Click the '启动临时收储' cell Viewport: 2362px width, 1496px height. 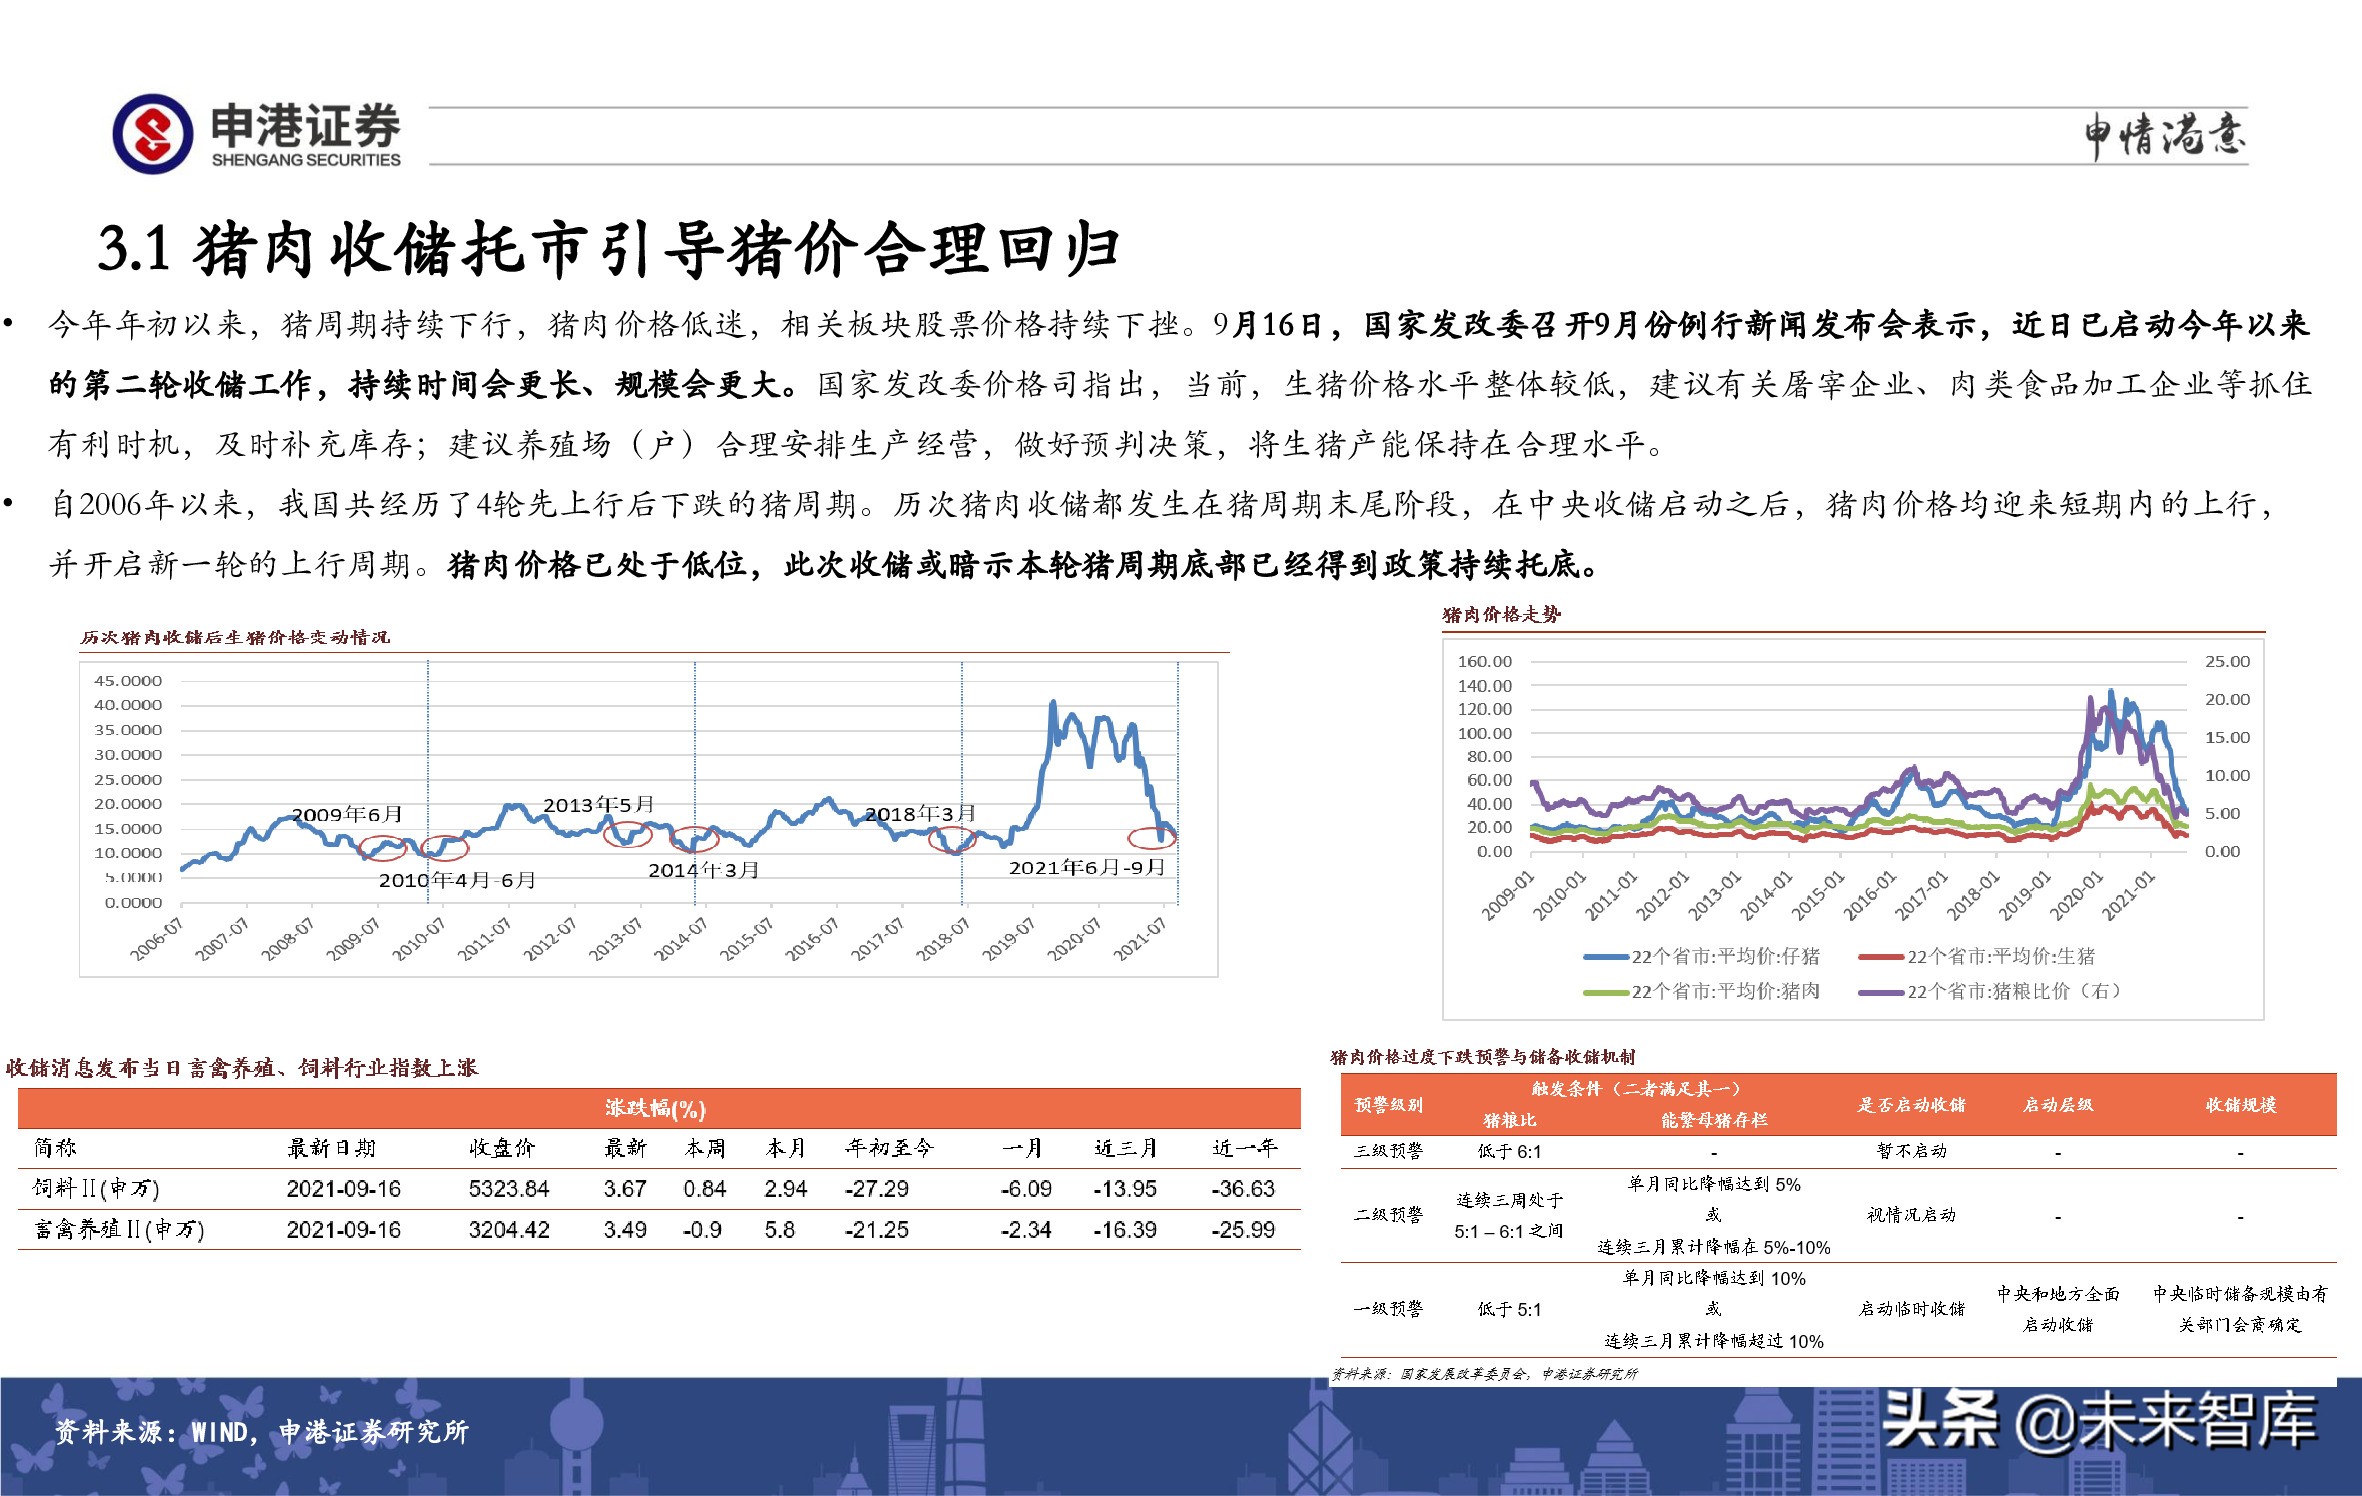[x=1912, y=1309]
